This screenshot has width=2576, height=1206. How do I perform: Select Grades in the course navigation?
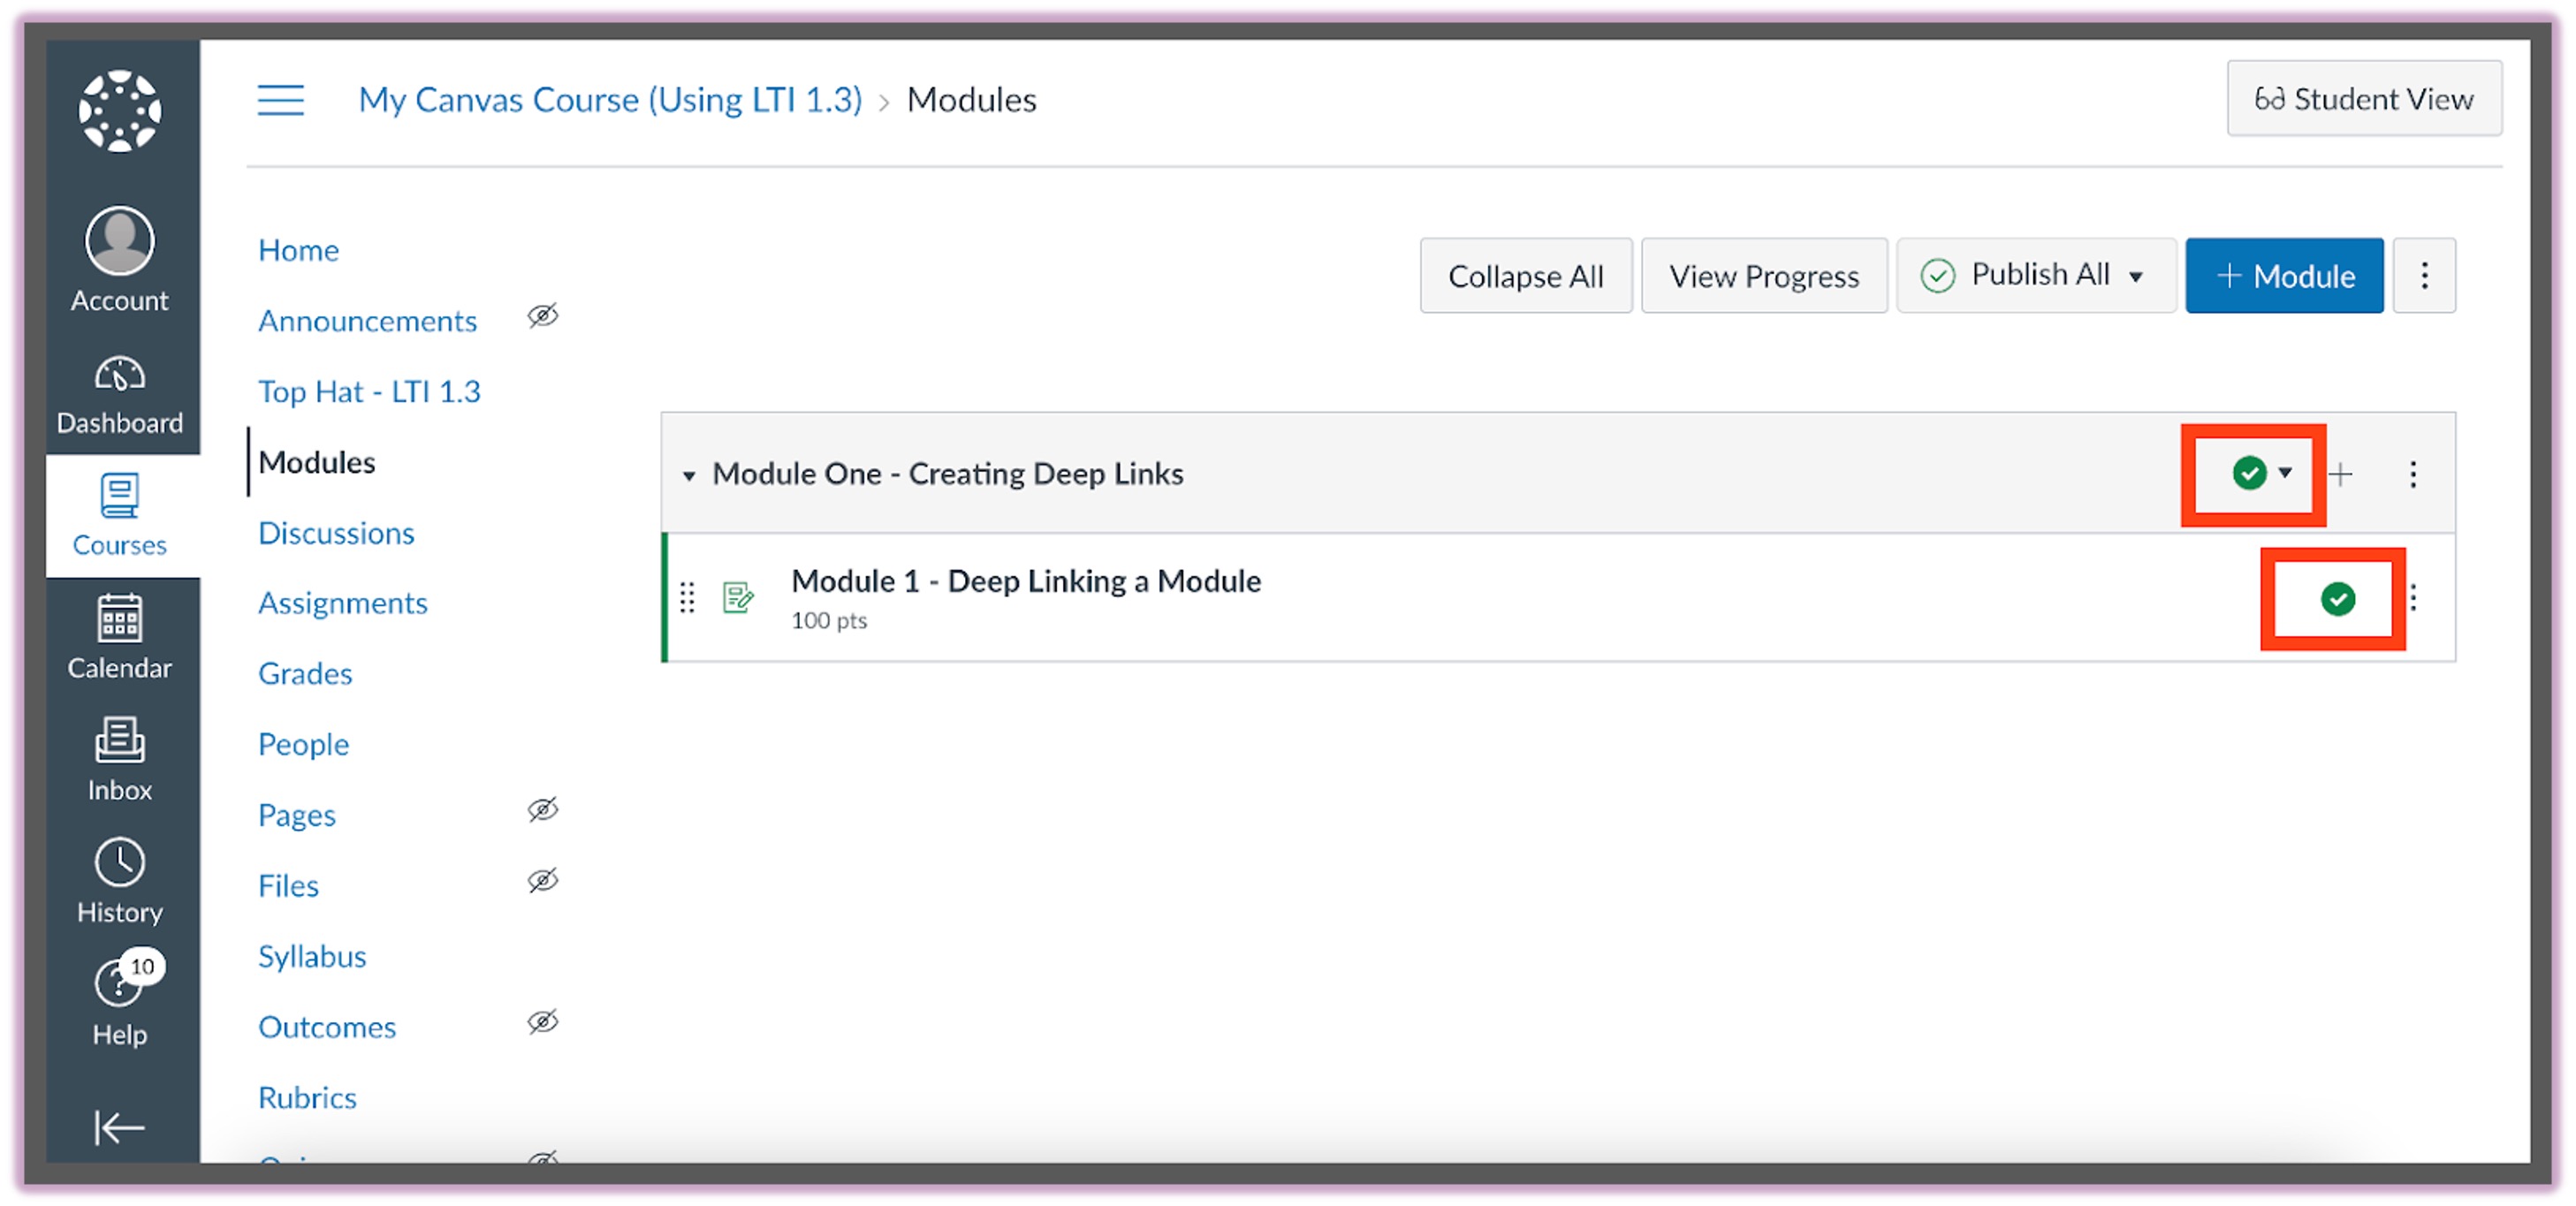(305, 674)
